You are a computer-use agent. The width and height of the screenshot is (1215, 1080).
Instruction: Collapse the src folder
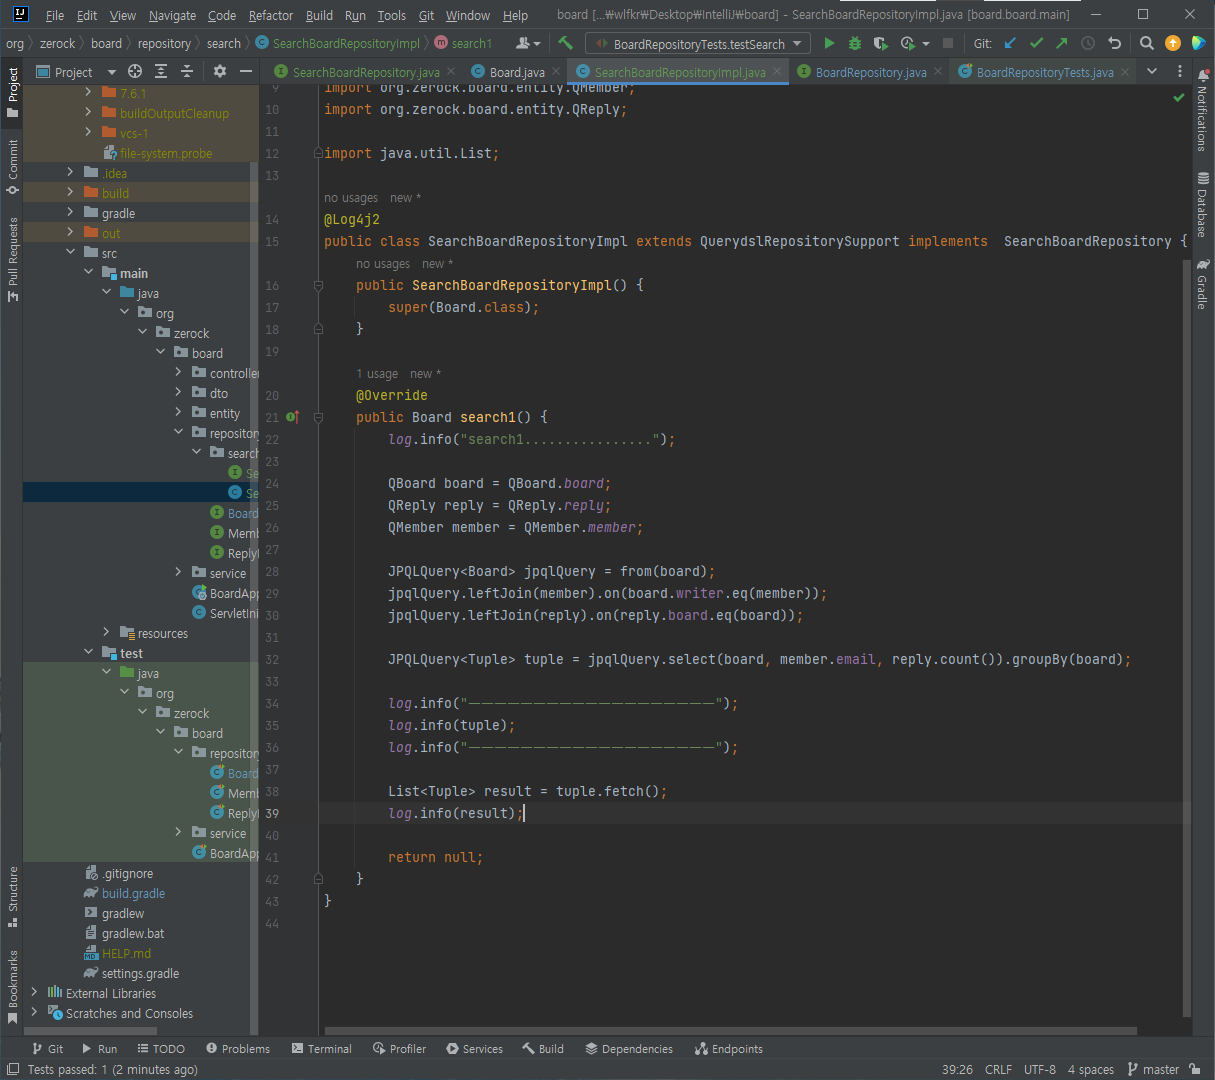70,253
